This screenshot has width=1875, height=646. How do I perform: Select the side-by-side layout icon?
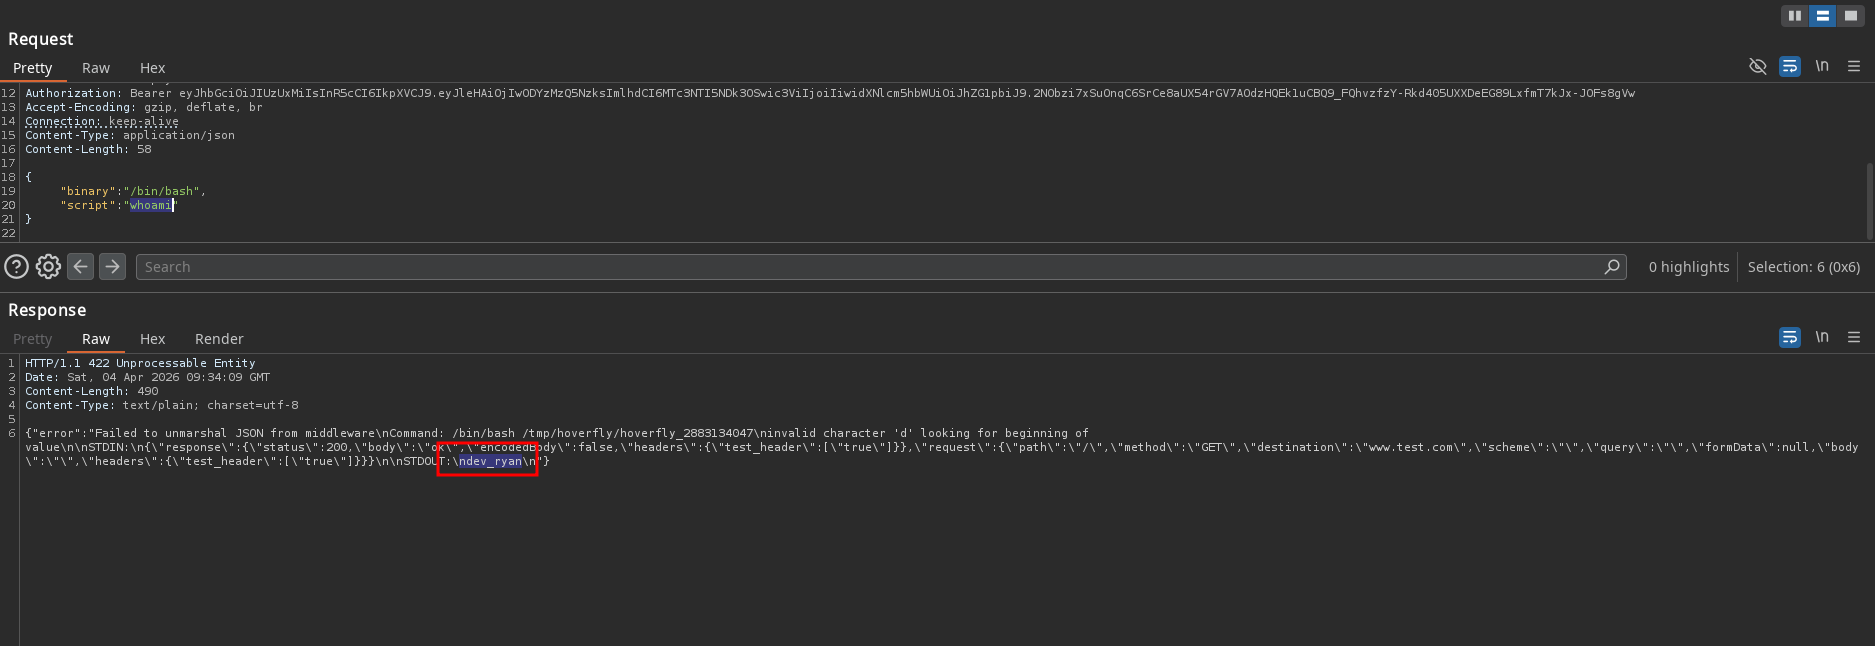1795,16
